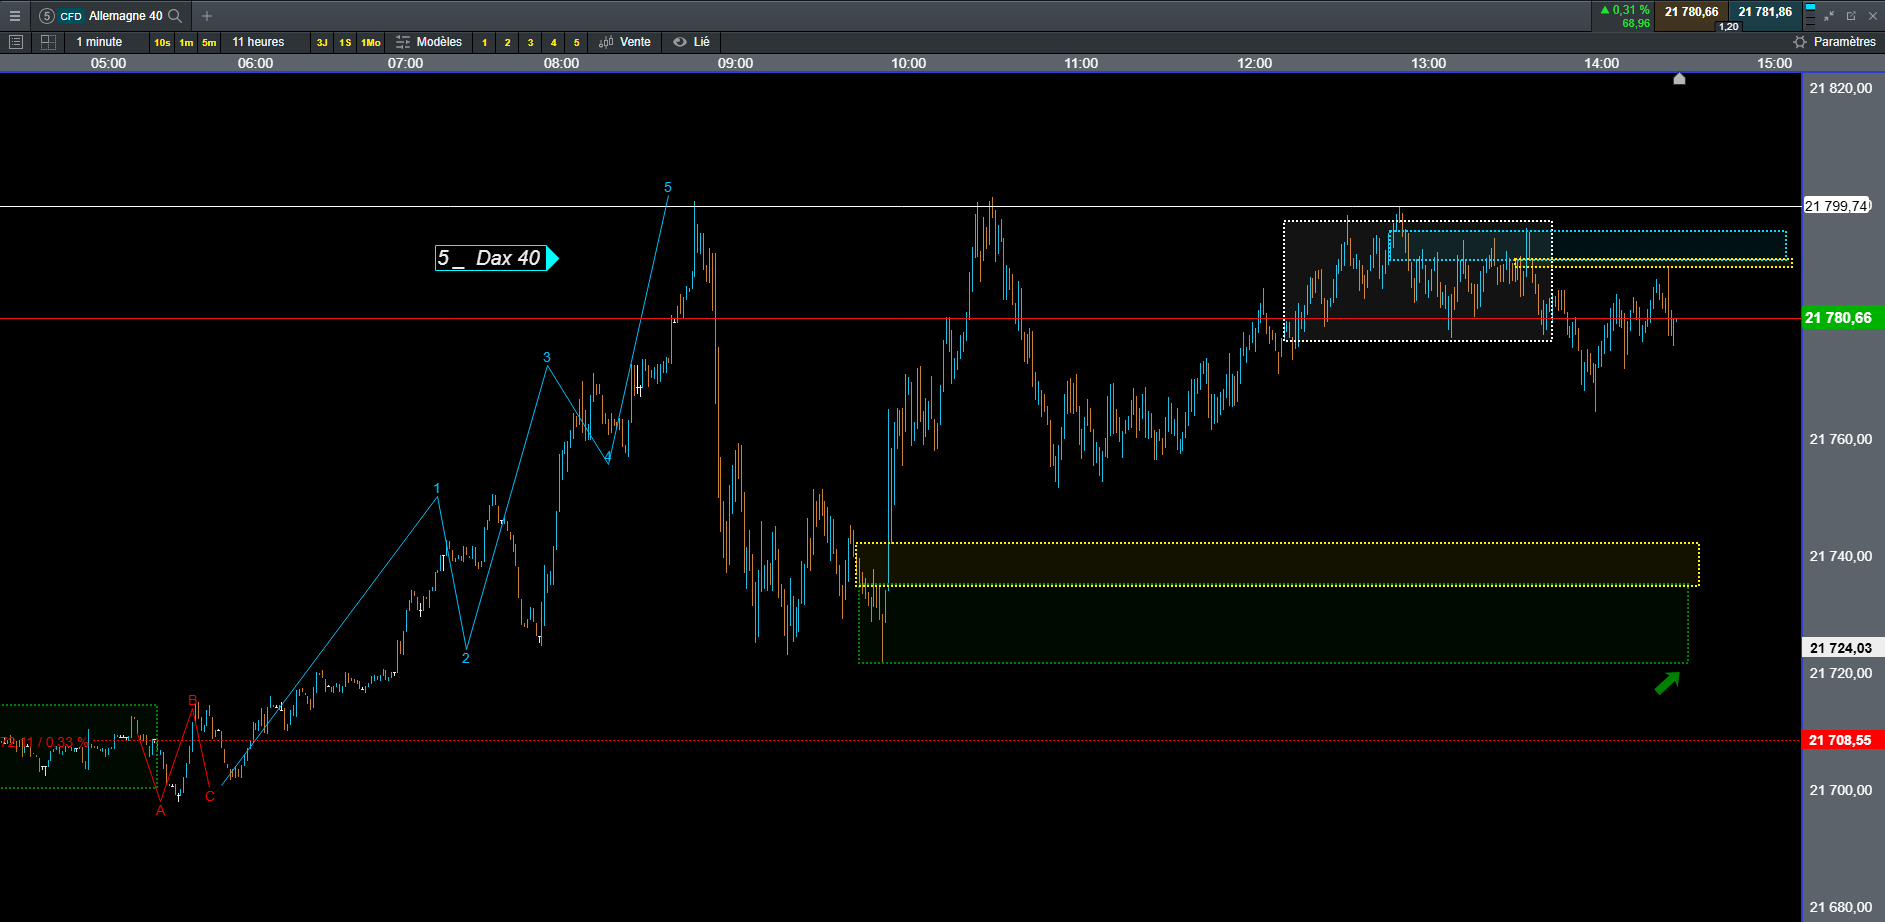The image size is (1885, 922).
Task: Load template shortcut 5
Action: tap(577, 42)
